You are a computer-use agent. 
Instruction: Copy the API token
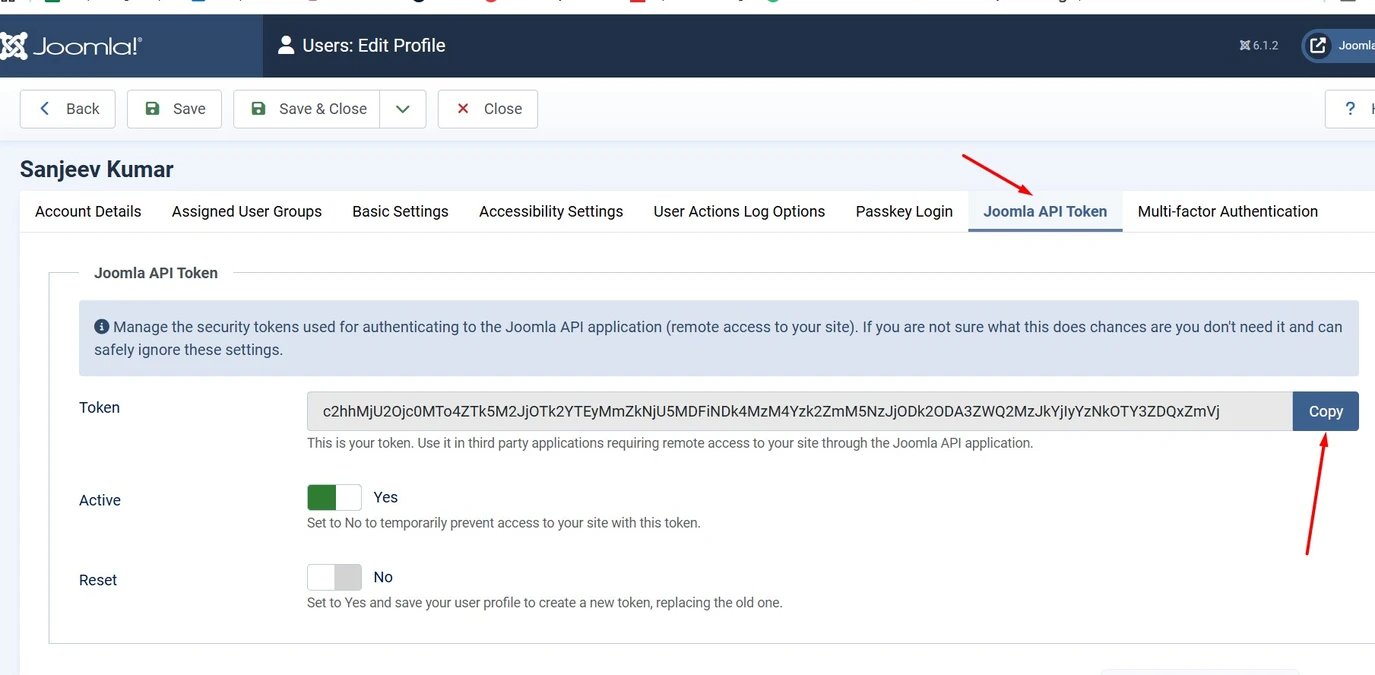point(1326,411)
